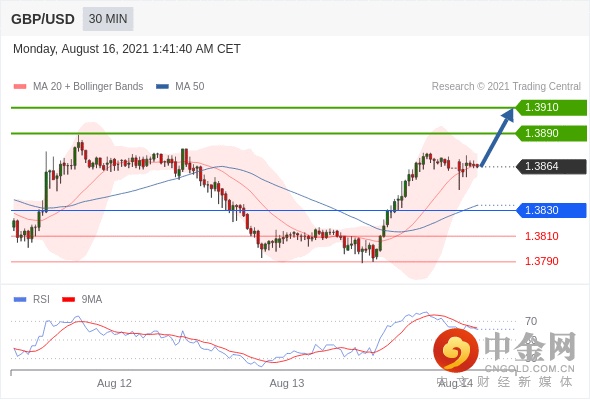The image size is (590, 400).
Task: Click the pink MA 20 Bollinger swatch
Action: tap(20, 87)
